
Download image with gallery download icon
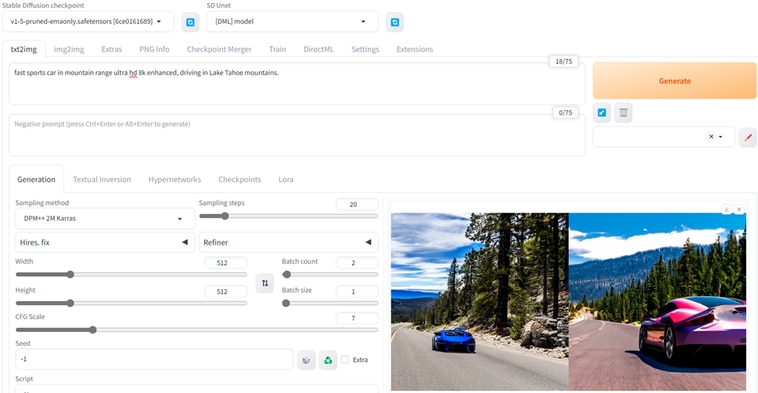click(x=726, y=209)
